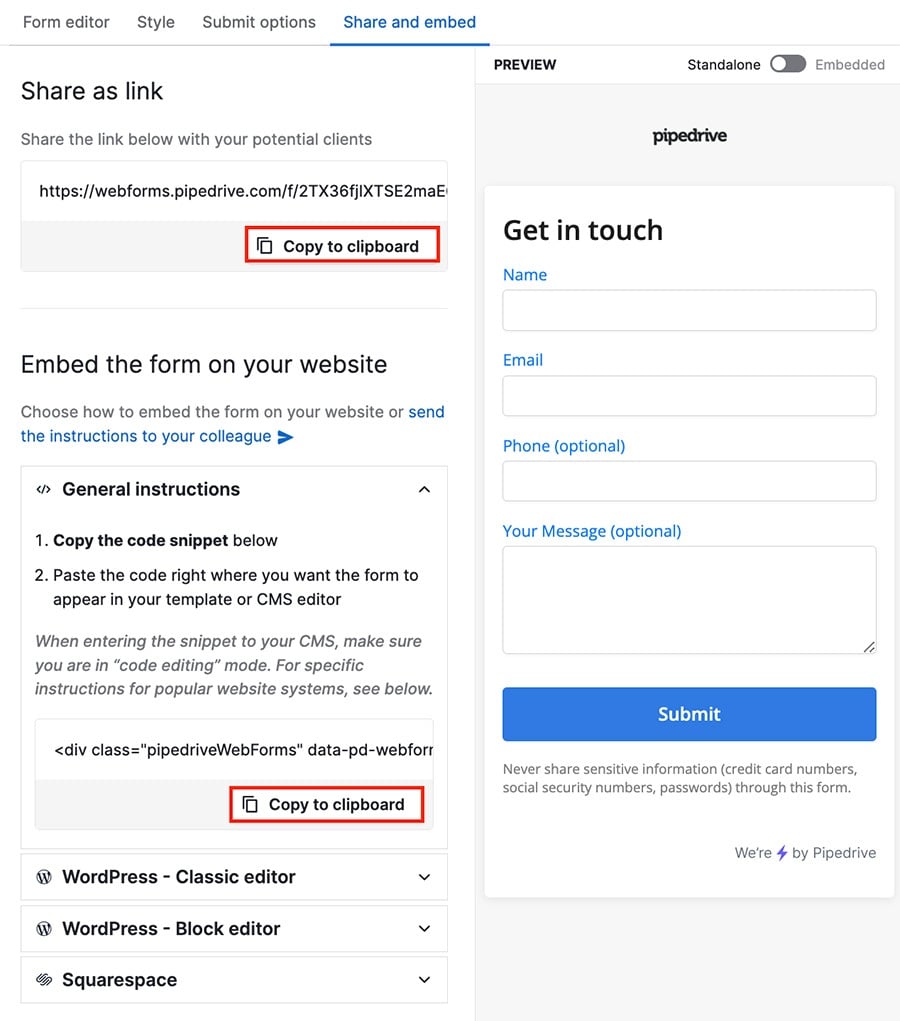Click the Pipedrive logo in preview
Screen dimensions: 900x1021
tap(689, 136)
